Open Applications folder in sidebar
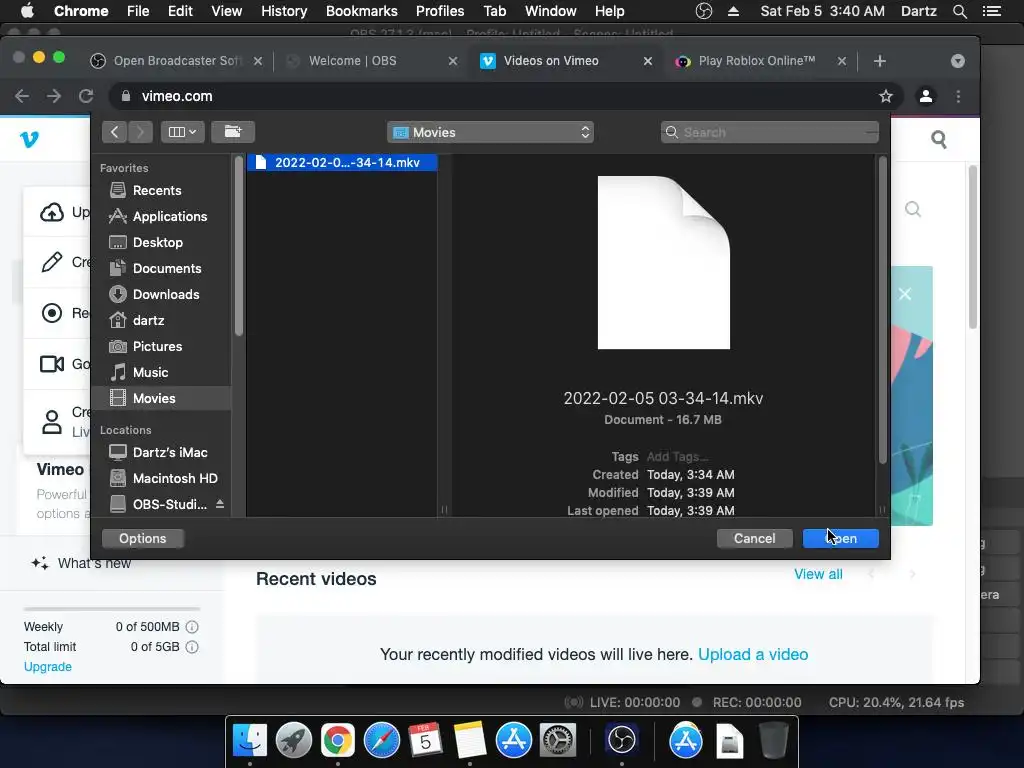The image size is (1024, 768). [x=169, y=216]
